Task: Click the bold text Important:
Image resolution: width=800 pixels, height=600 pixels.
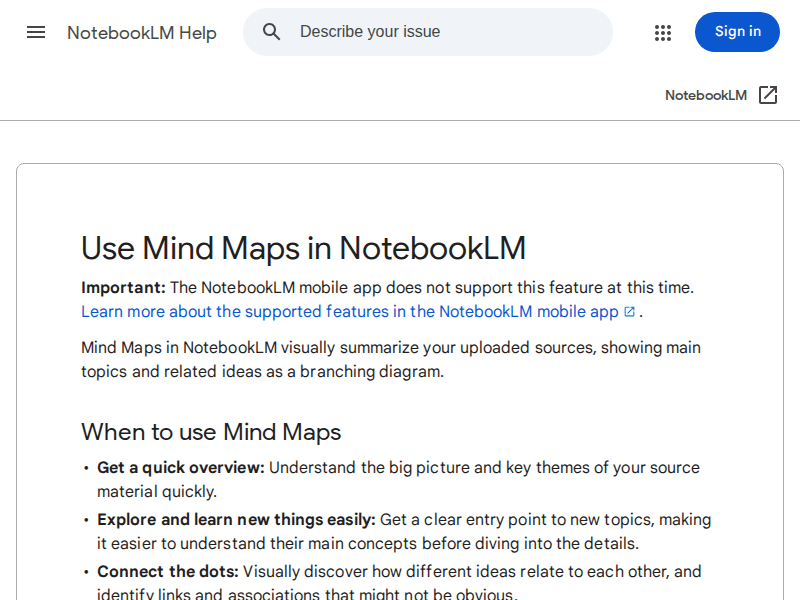Action: (x=123, y=287)
